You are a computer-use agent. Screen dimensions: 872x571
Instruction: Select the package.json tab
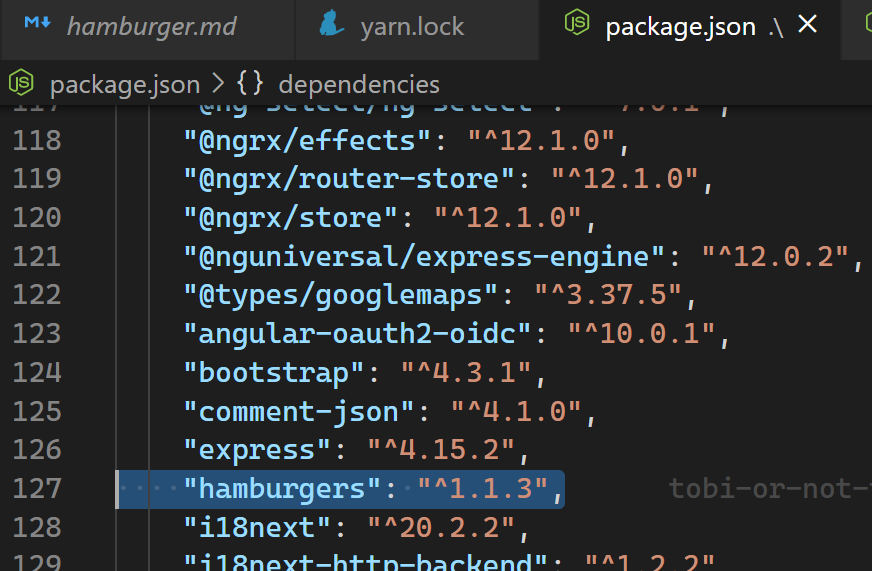tap(680, 27)
